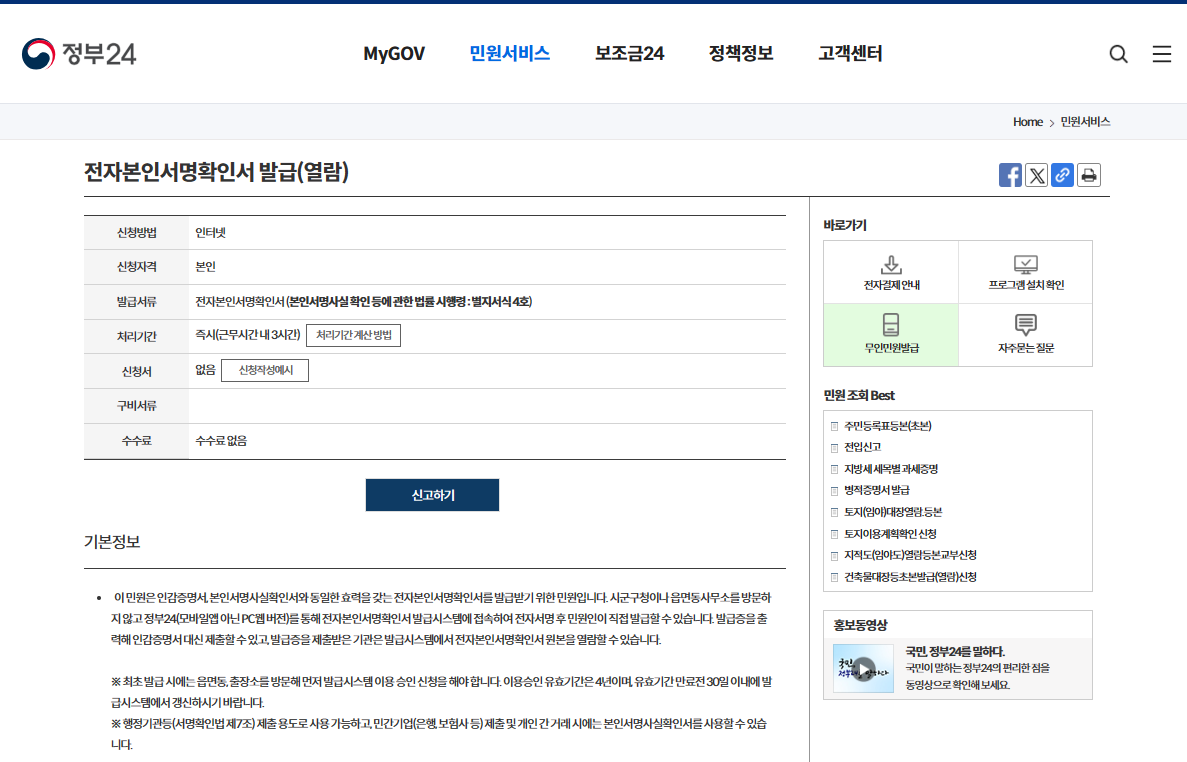Image resolution: width=1187 pixels, height=762 pixels.
Task: Open the hamburger menu
Action: click(1161, 54)
